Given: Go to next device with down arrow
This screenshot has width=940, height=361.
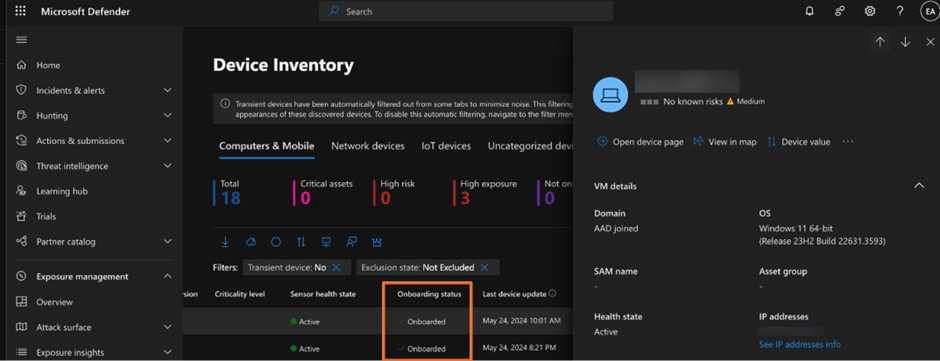Looking at the screenshot, I should [905, 42].
